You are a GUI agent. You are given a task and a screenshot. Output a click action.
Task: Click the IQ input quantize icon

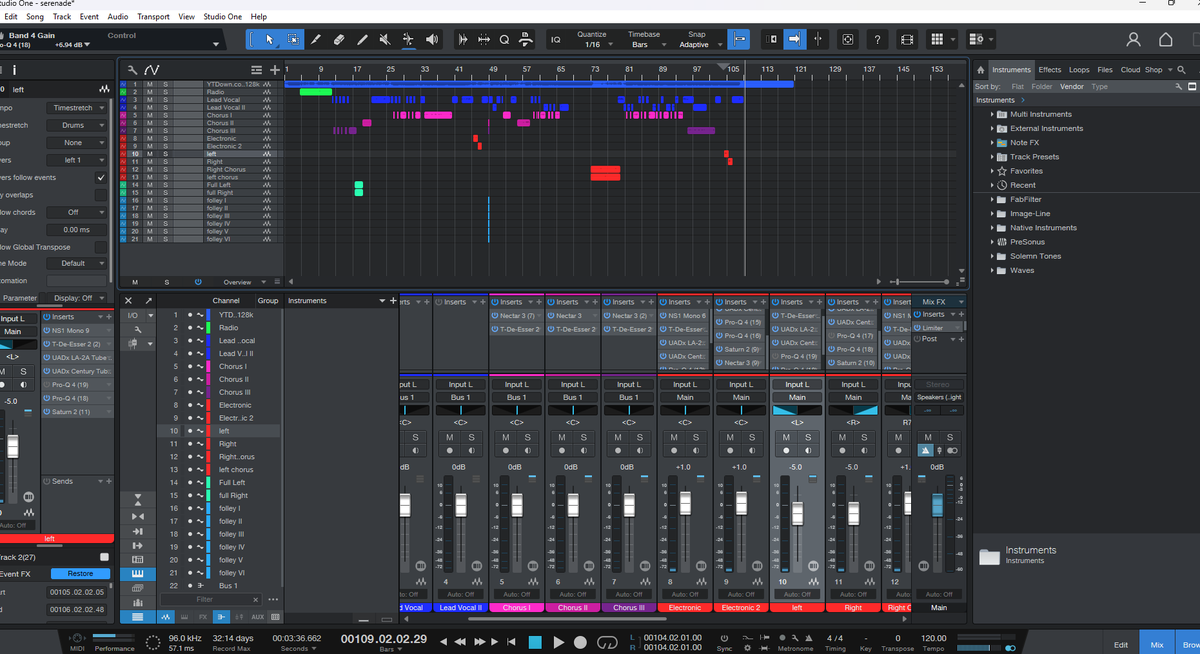coord(556,39)
